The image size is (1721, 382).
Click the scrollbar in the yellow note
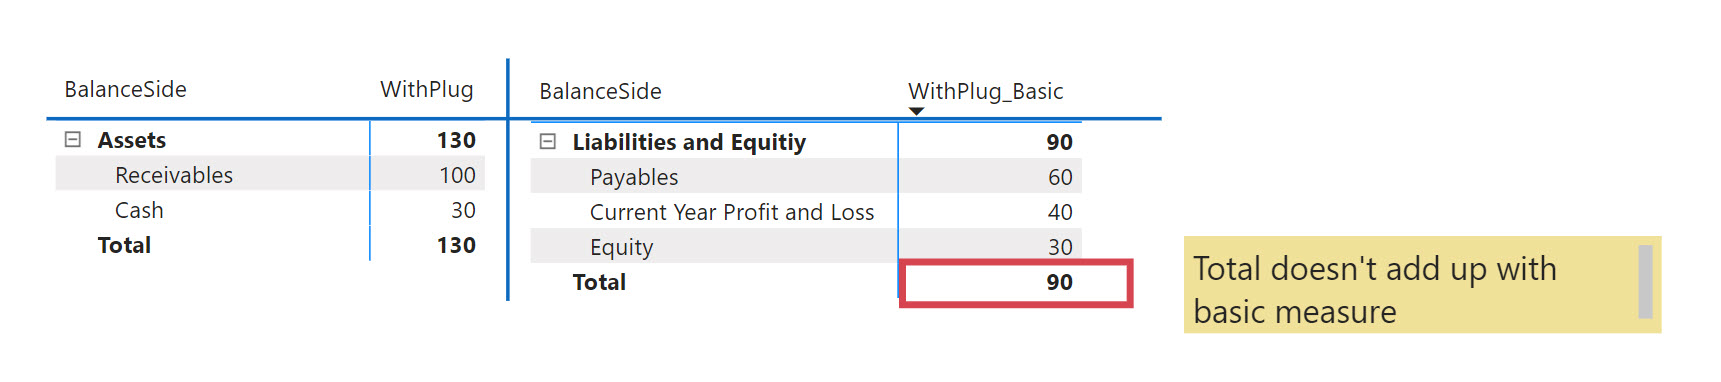pos(1645,282)
